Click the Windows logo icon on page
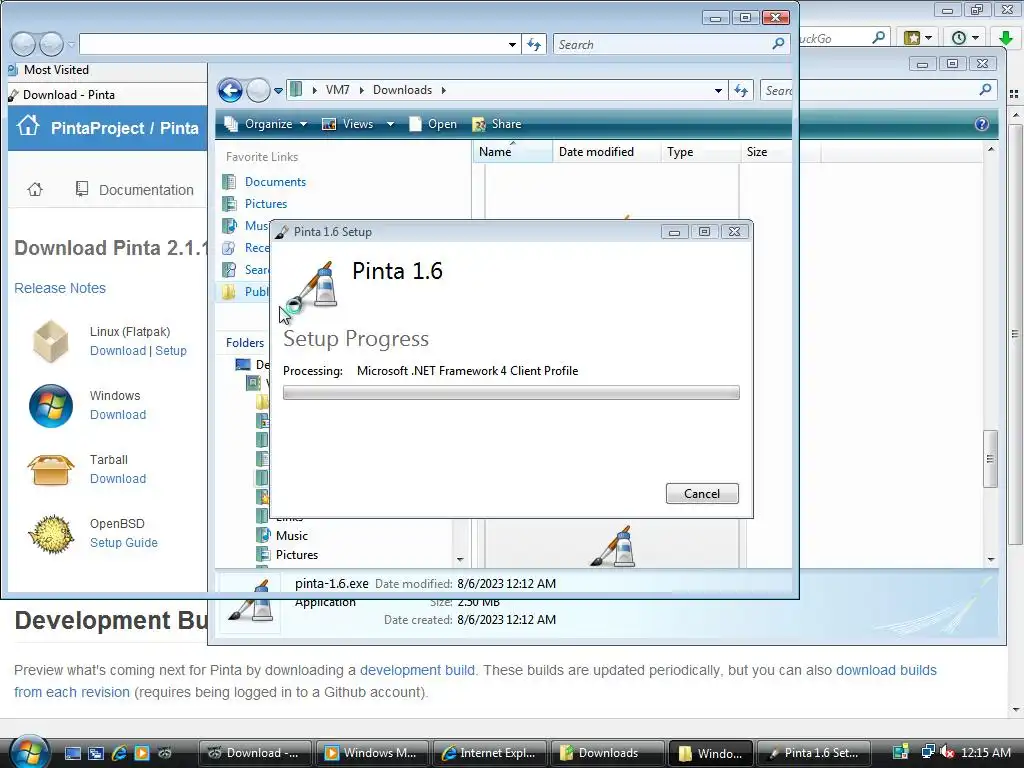The width and height of the screenshot is (1024, 768). [x=51, y=406]
